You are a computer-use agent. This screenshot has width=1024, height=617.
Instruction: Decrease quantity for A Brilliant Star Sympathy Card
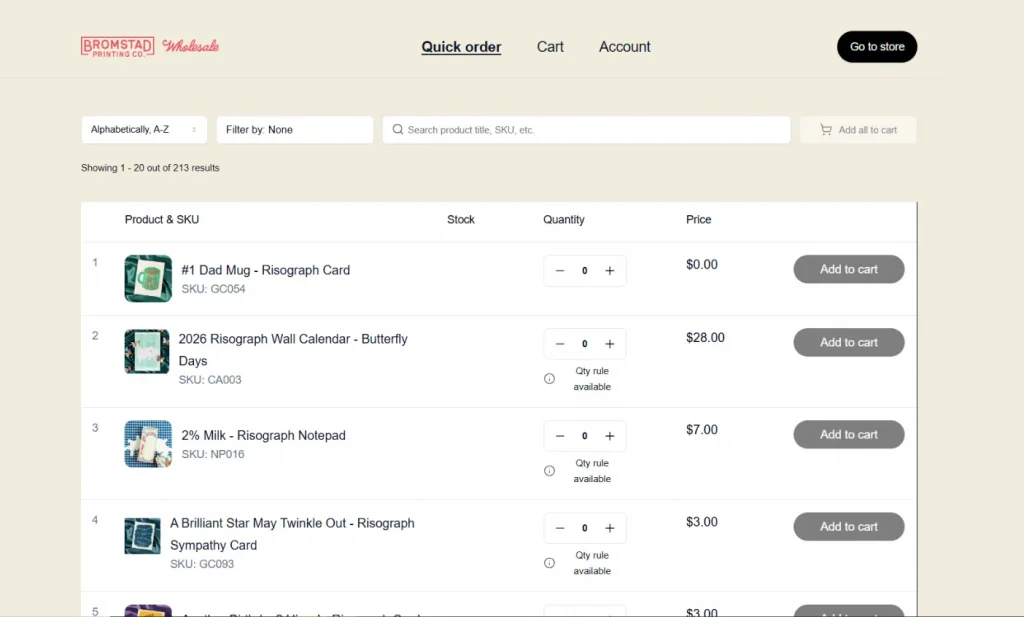[x=560, y=528]
